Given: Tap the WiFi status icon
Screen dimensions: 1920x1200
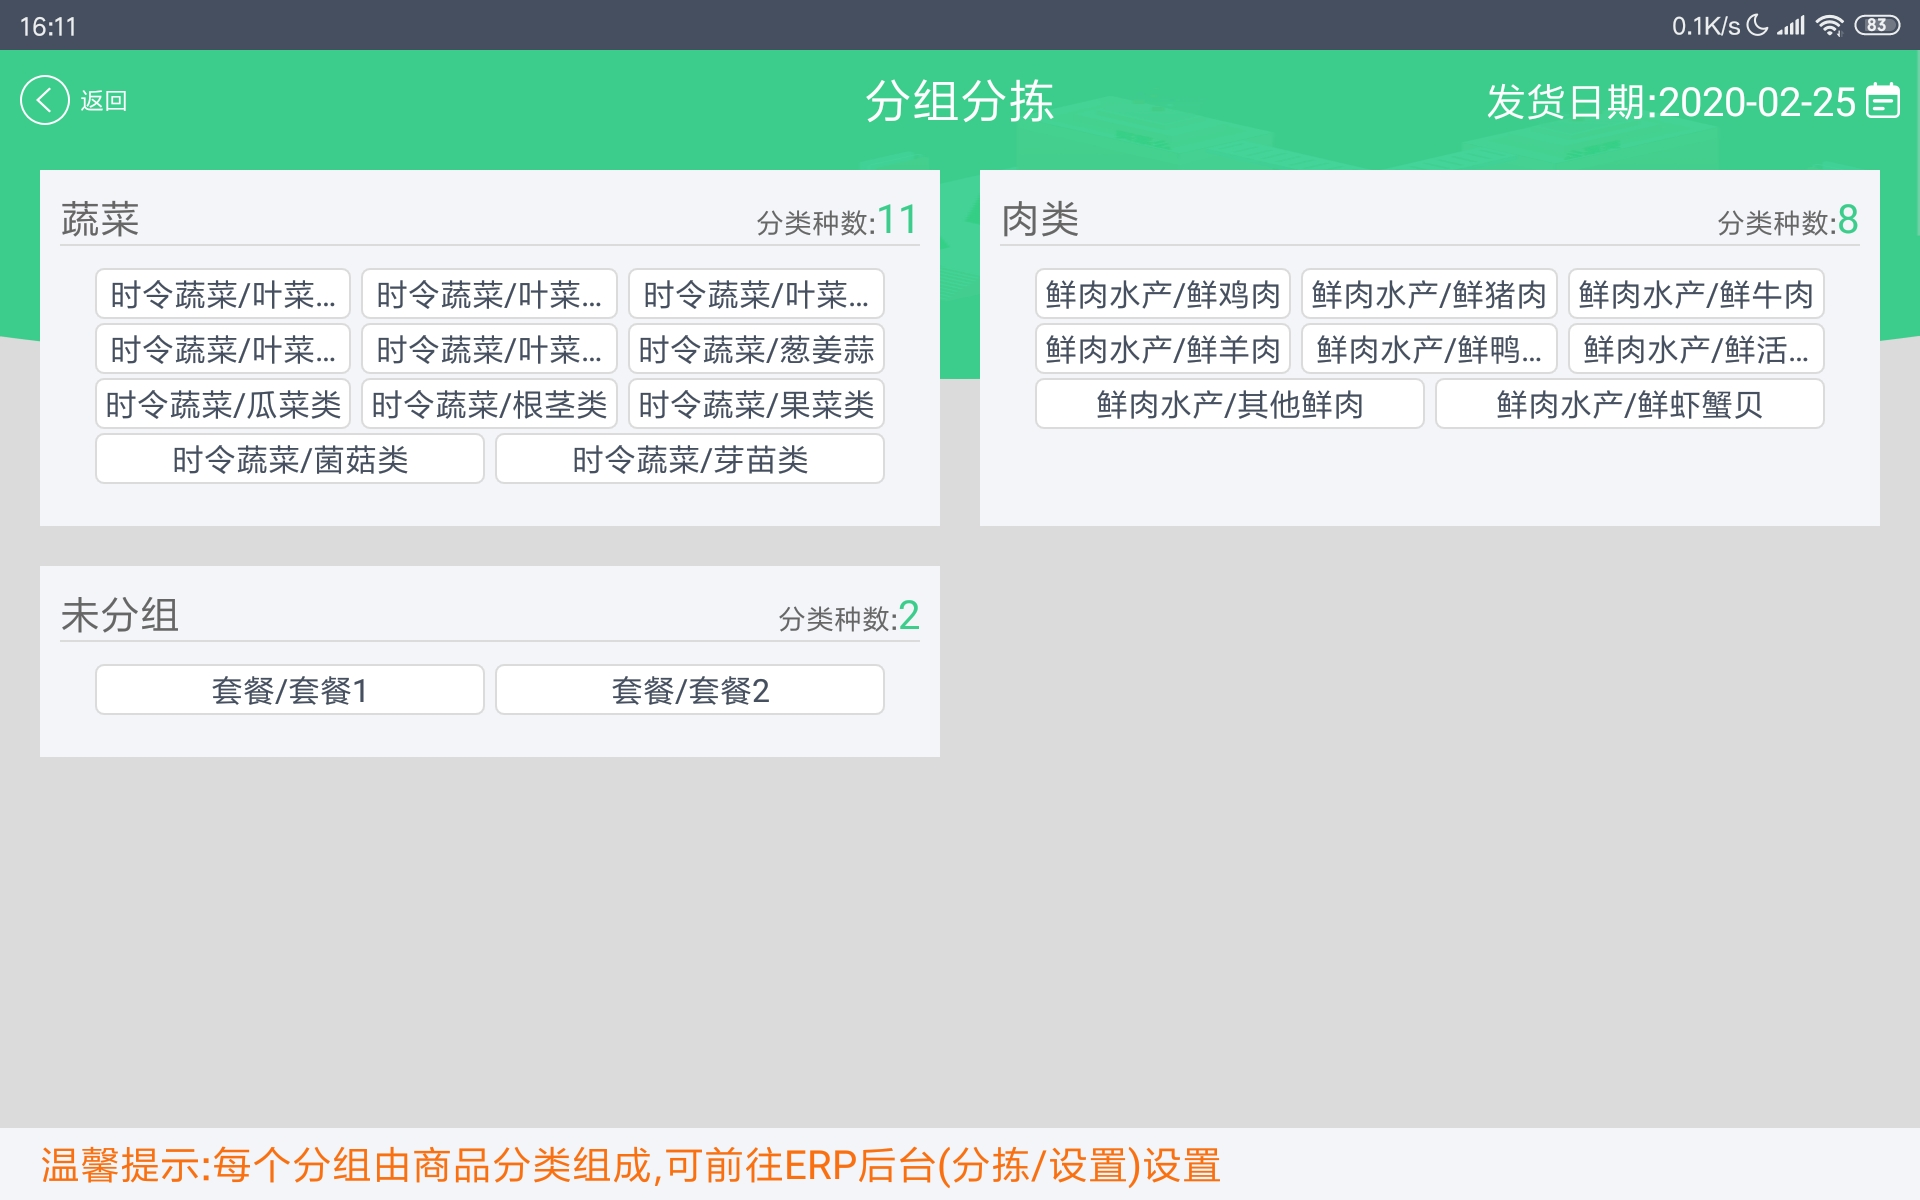Looking at the screenshot, I should pos(1829,26).
